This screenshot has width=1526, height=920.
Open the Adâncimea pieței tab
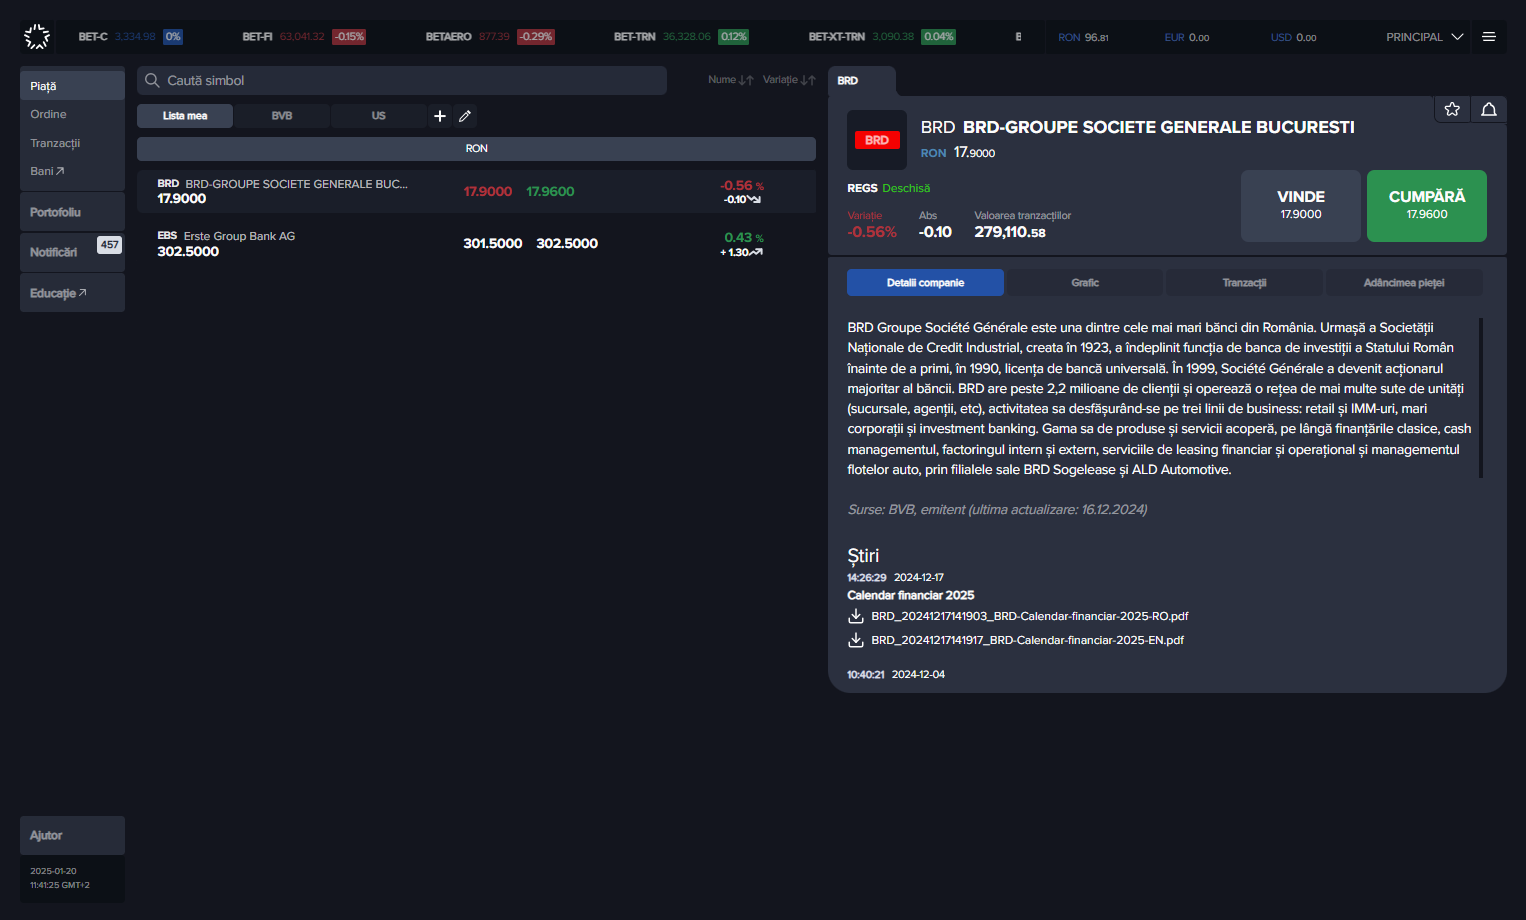pos(1404,283)
